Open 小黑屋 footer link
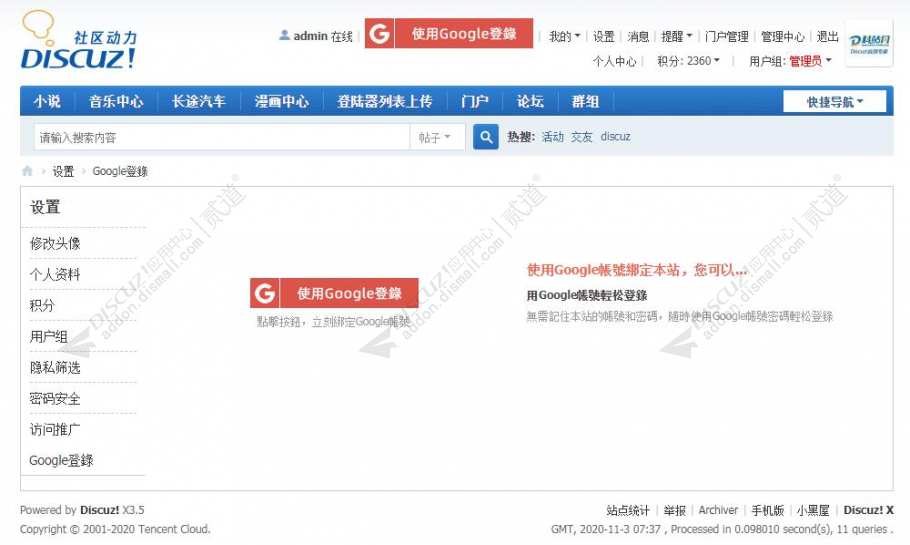This screenshot has width=910, height=545. pyautogui.click(x=812, y=510)
